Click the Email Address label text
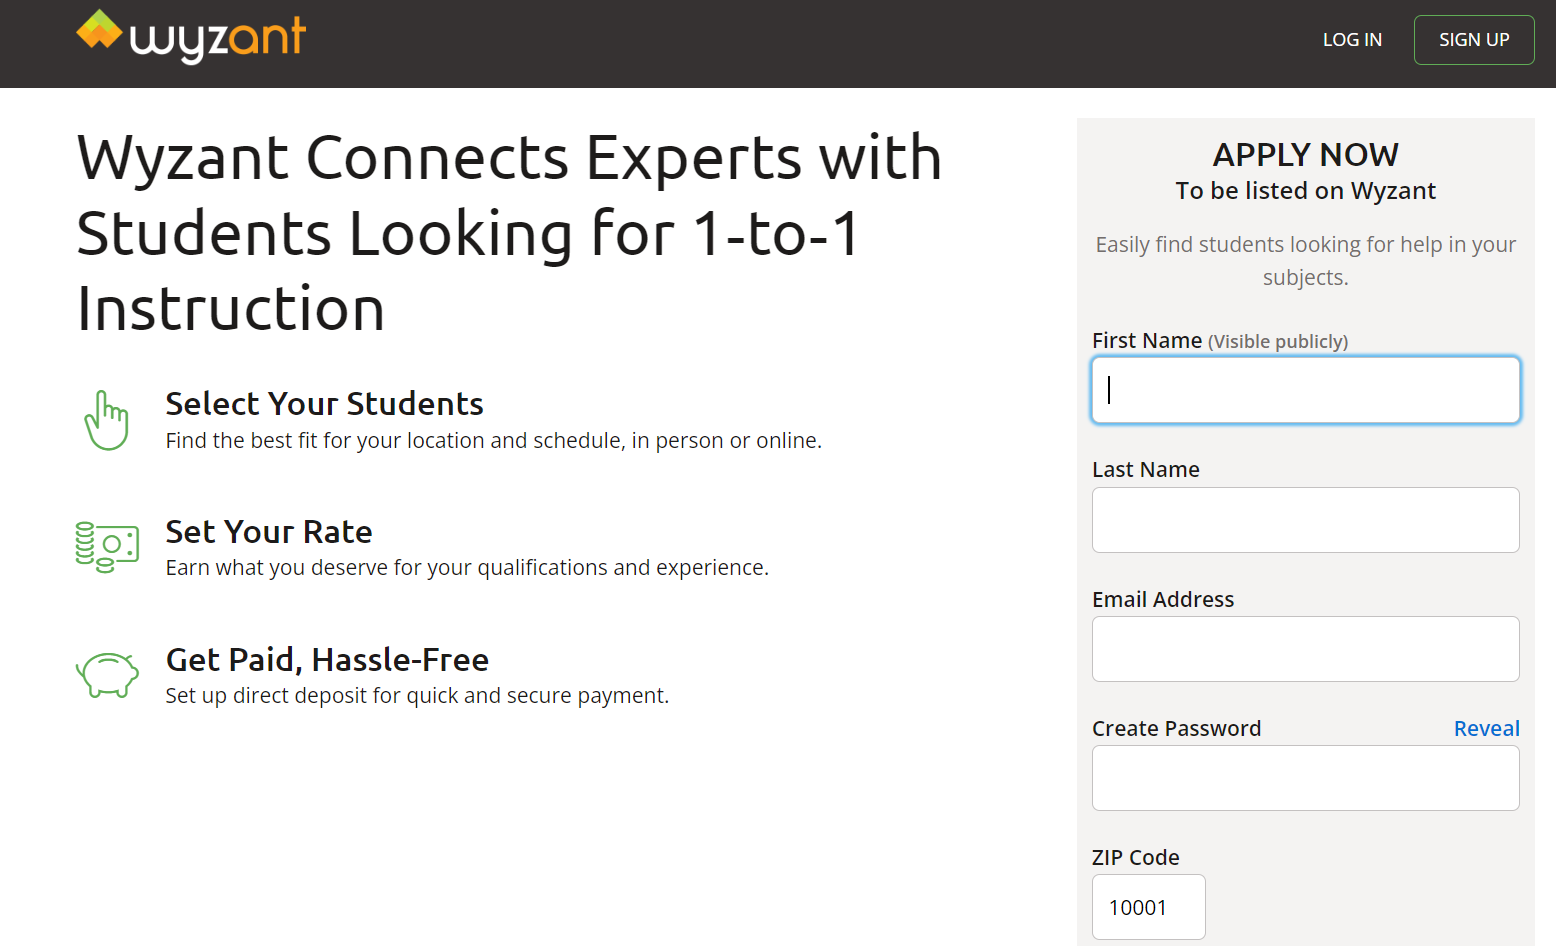 [x=1163, y=600]
